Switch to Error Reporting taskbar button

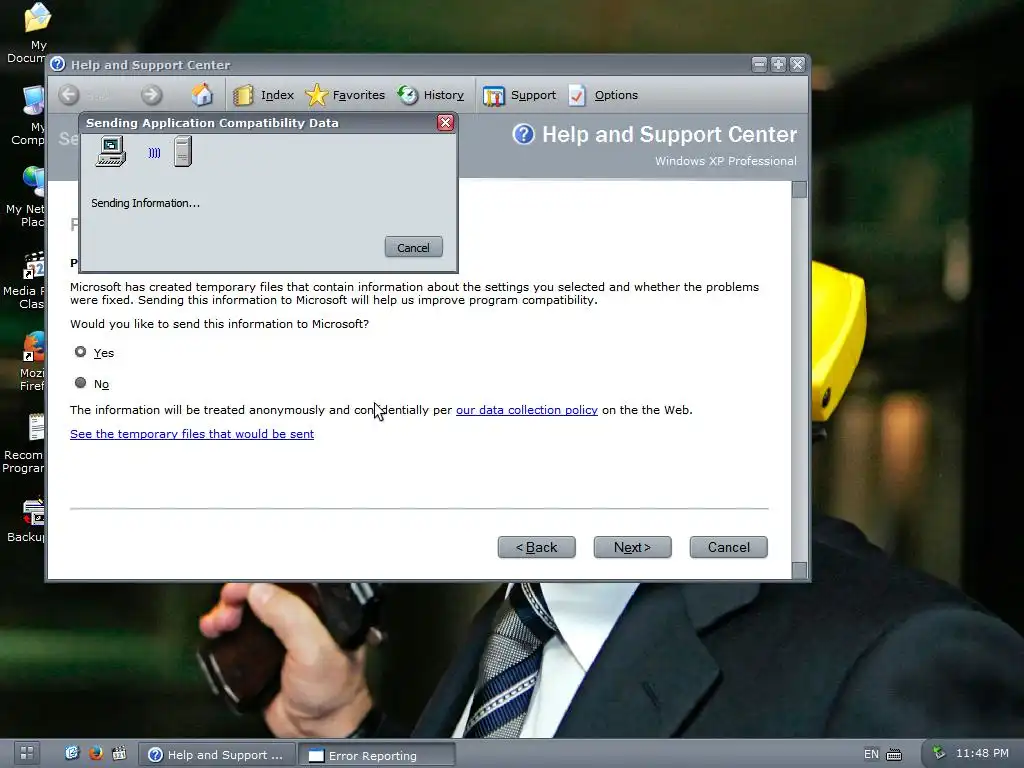point(377,755)
